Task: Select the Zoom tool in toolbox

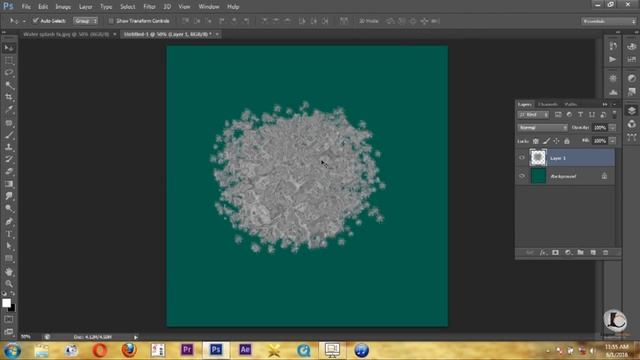Action: (x=9, y=284)
